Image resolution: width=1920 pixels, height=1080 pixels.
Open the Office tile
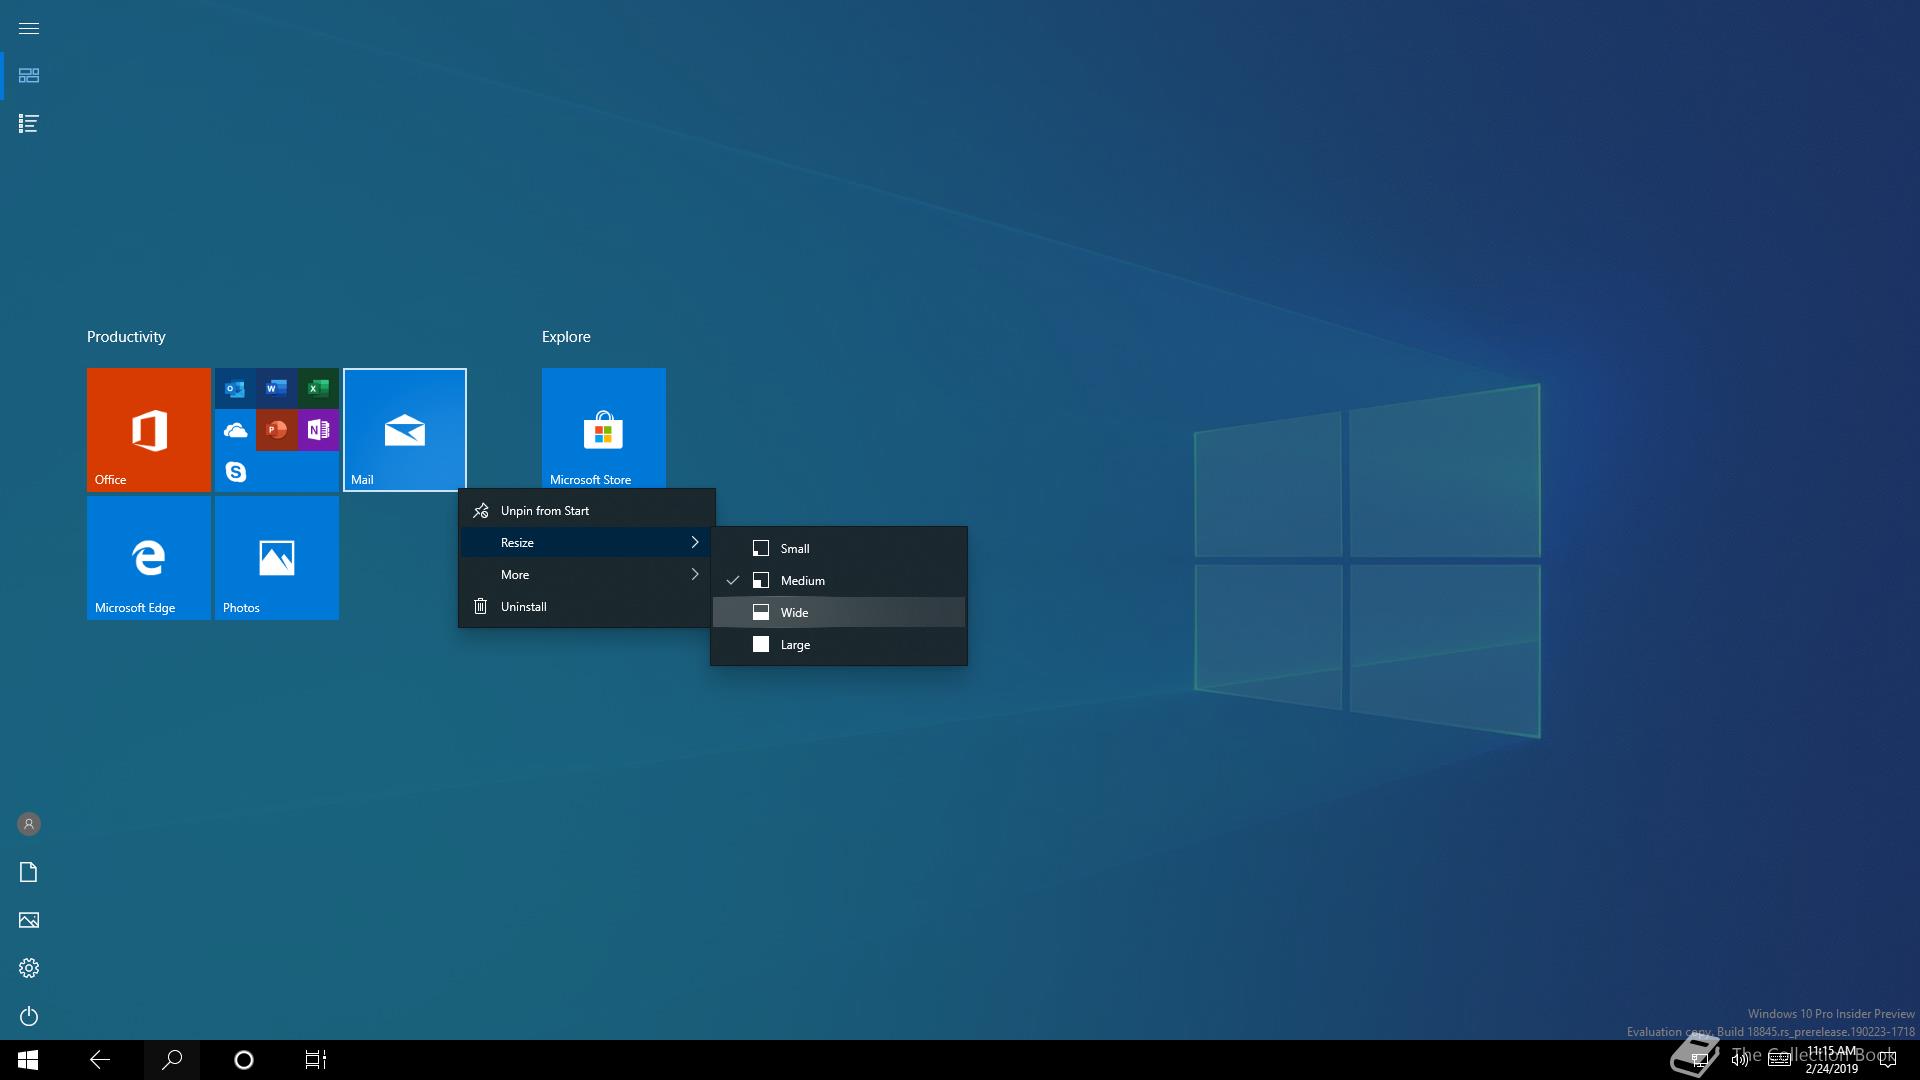coord(149,430)
